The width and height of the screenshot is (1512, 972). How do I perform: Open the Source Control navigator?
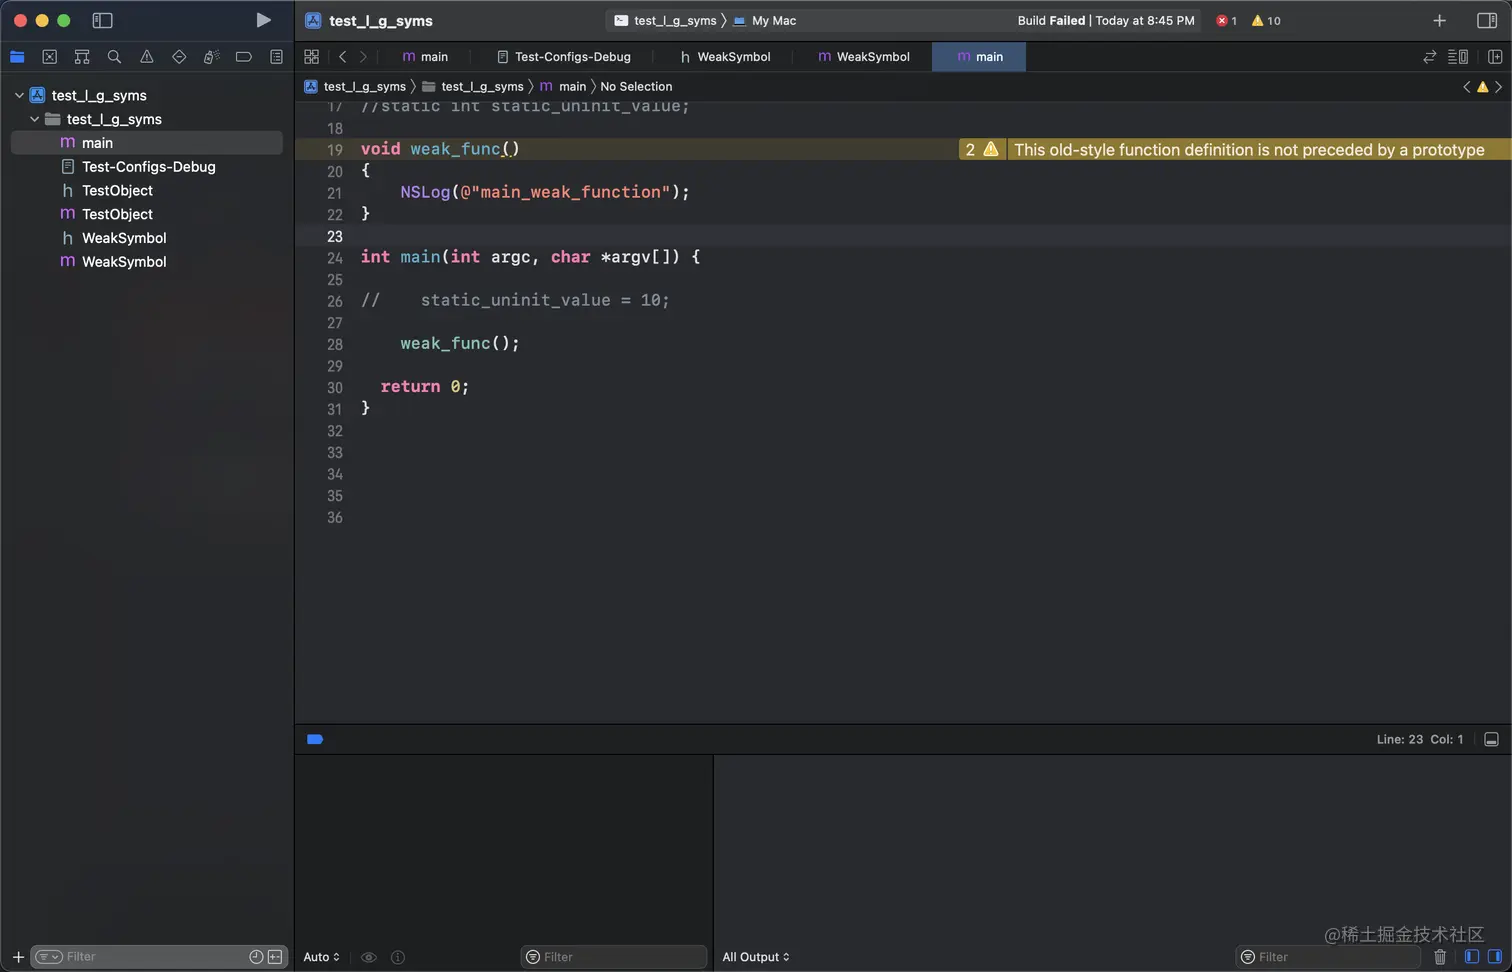[x=49, y=57]
